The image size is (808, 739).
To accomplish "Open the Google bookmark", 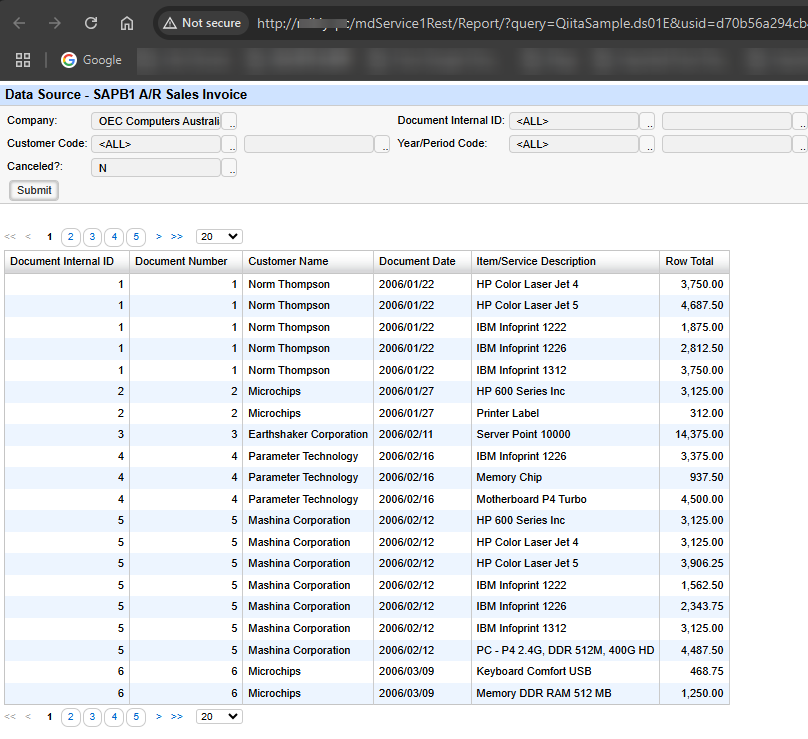I will (x=91, y=60).
